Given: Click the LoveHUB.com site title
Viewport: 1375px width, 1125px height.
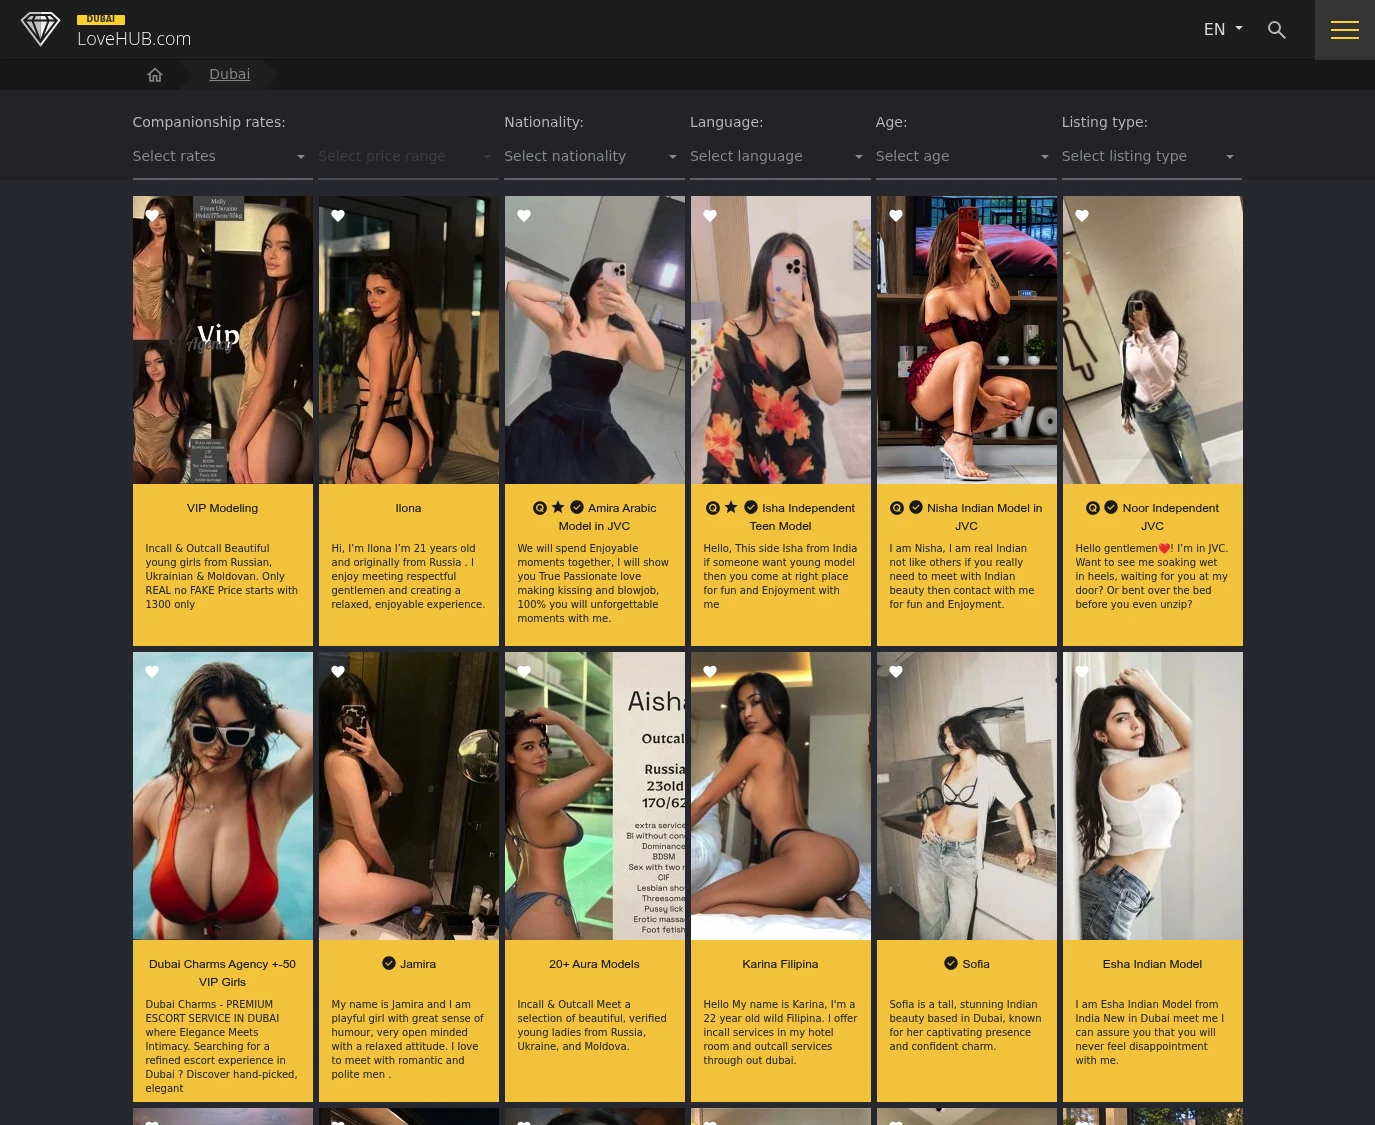Looking at the screenshot, I should click(x=134, y=39).
